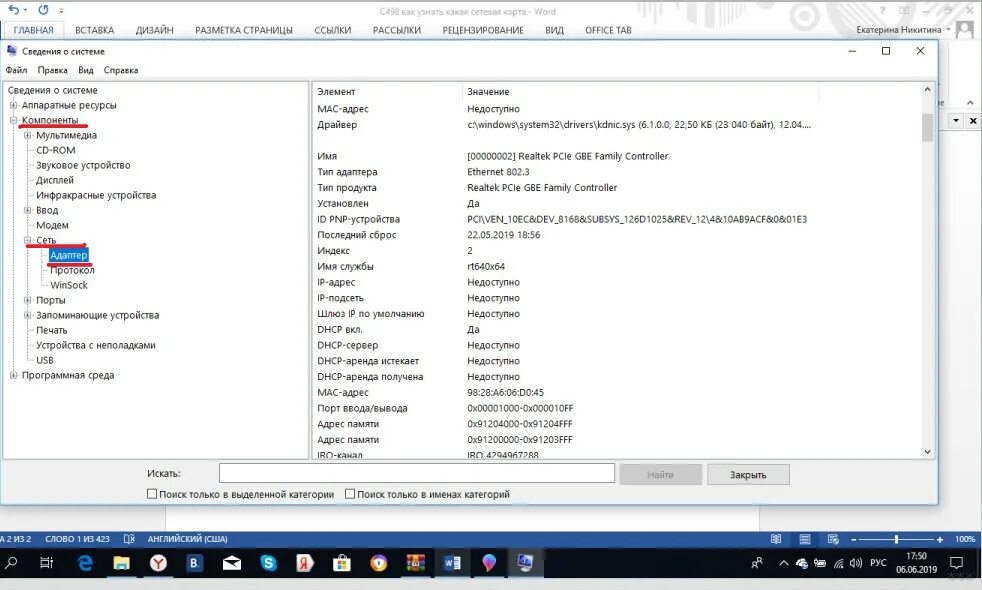Open the Правка menu
This screenshot has width=982, height=590.
[x=52, y=70]
